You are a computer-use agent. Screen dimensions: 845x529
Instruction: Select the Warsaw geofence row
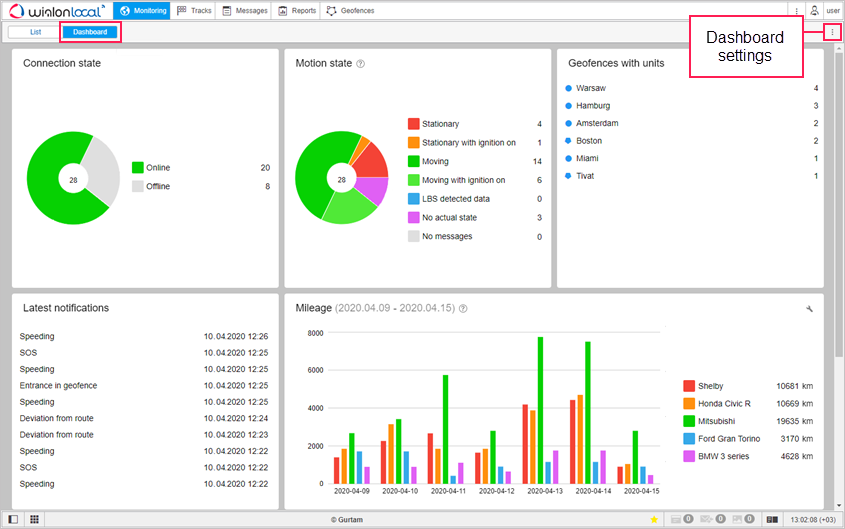[x=691, y=88]
